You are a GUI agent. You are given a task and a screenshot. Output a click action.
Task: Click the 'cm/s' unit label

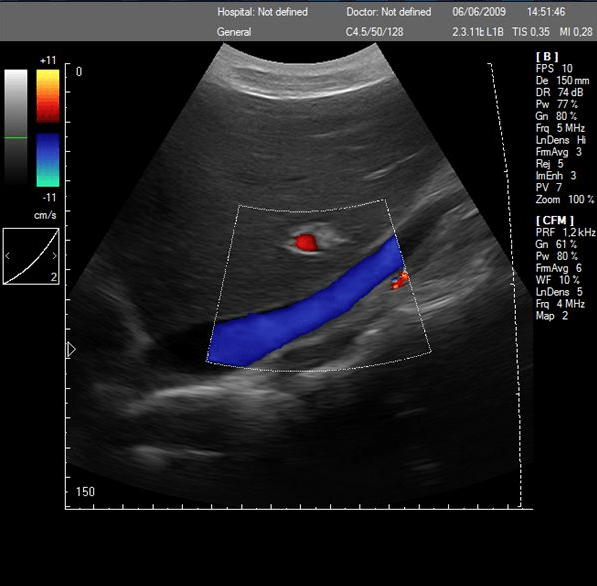pyautogui.click(x=45, y=215)
